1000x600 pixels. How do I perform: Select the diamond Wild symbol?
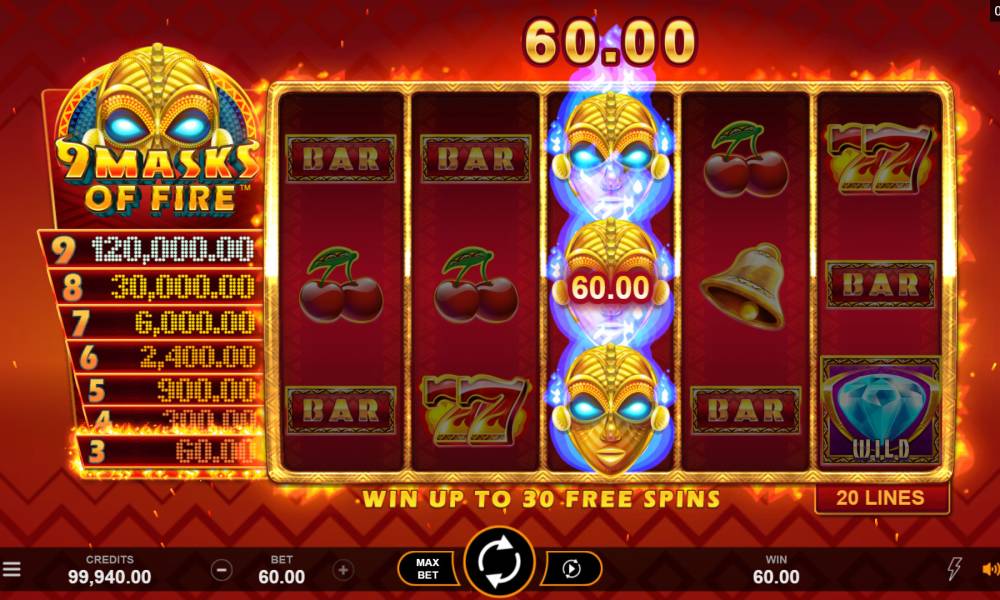click(880, 412)
